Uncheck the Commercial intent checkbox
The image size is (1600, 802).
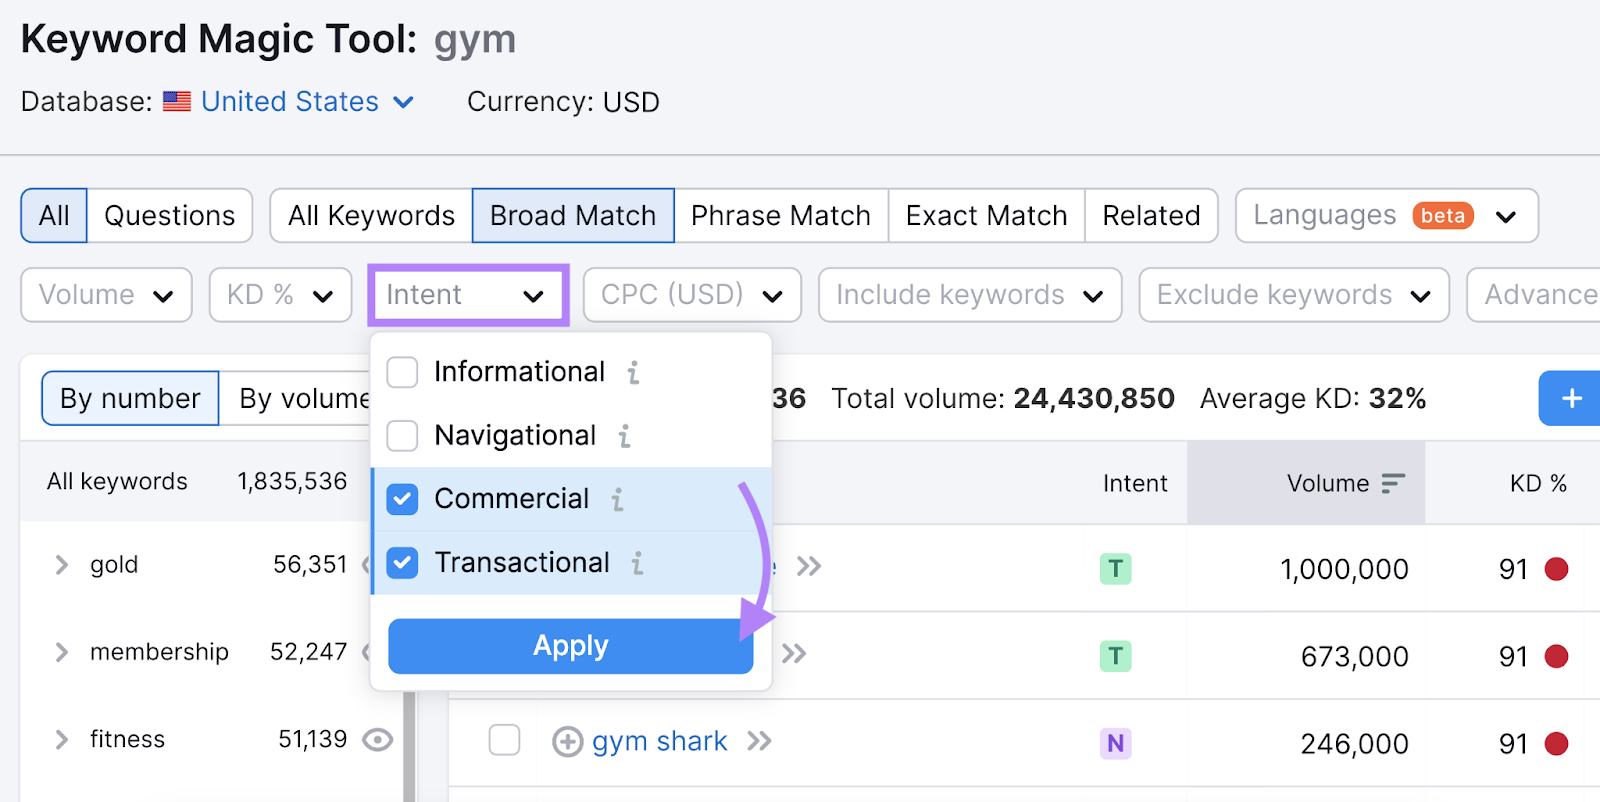click(x=402, y=499)
